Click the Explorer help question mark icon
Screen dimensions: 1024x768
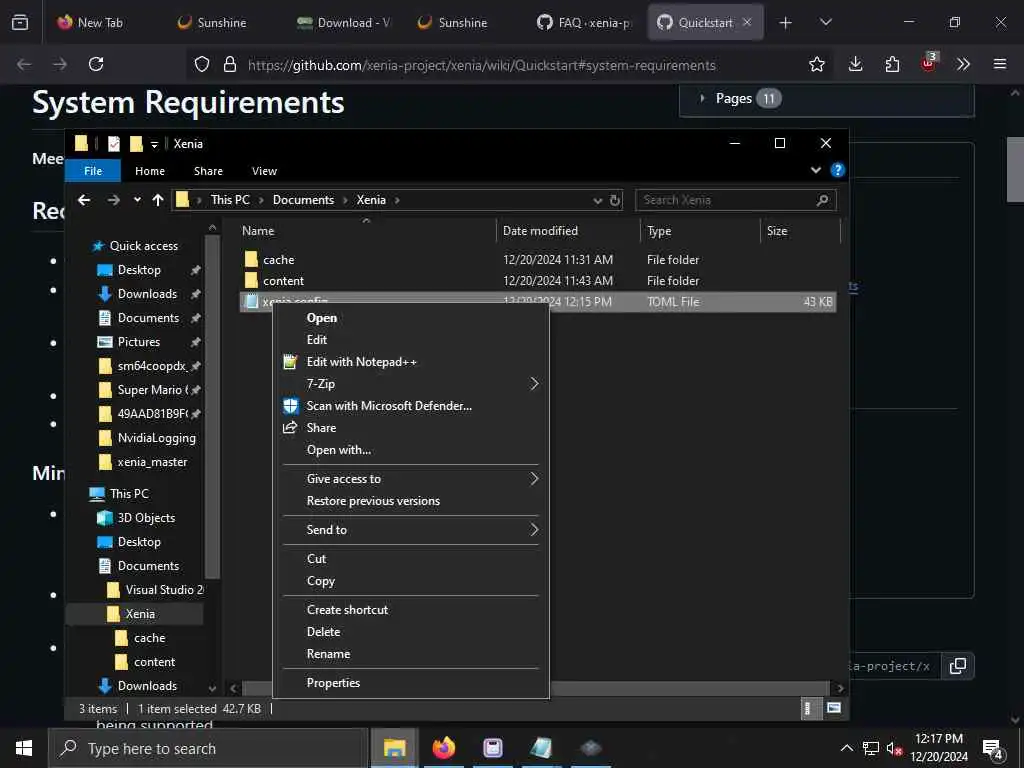coord(837,170)
